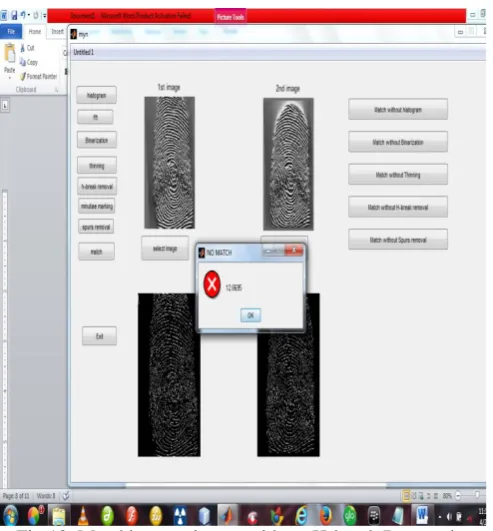Image resolution: width=493 pixels, height=531 pixels.
Task: Activate the Format Painter brush icon
Action: click(23, 77)
